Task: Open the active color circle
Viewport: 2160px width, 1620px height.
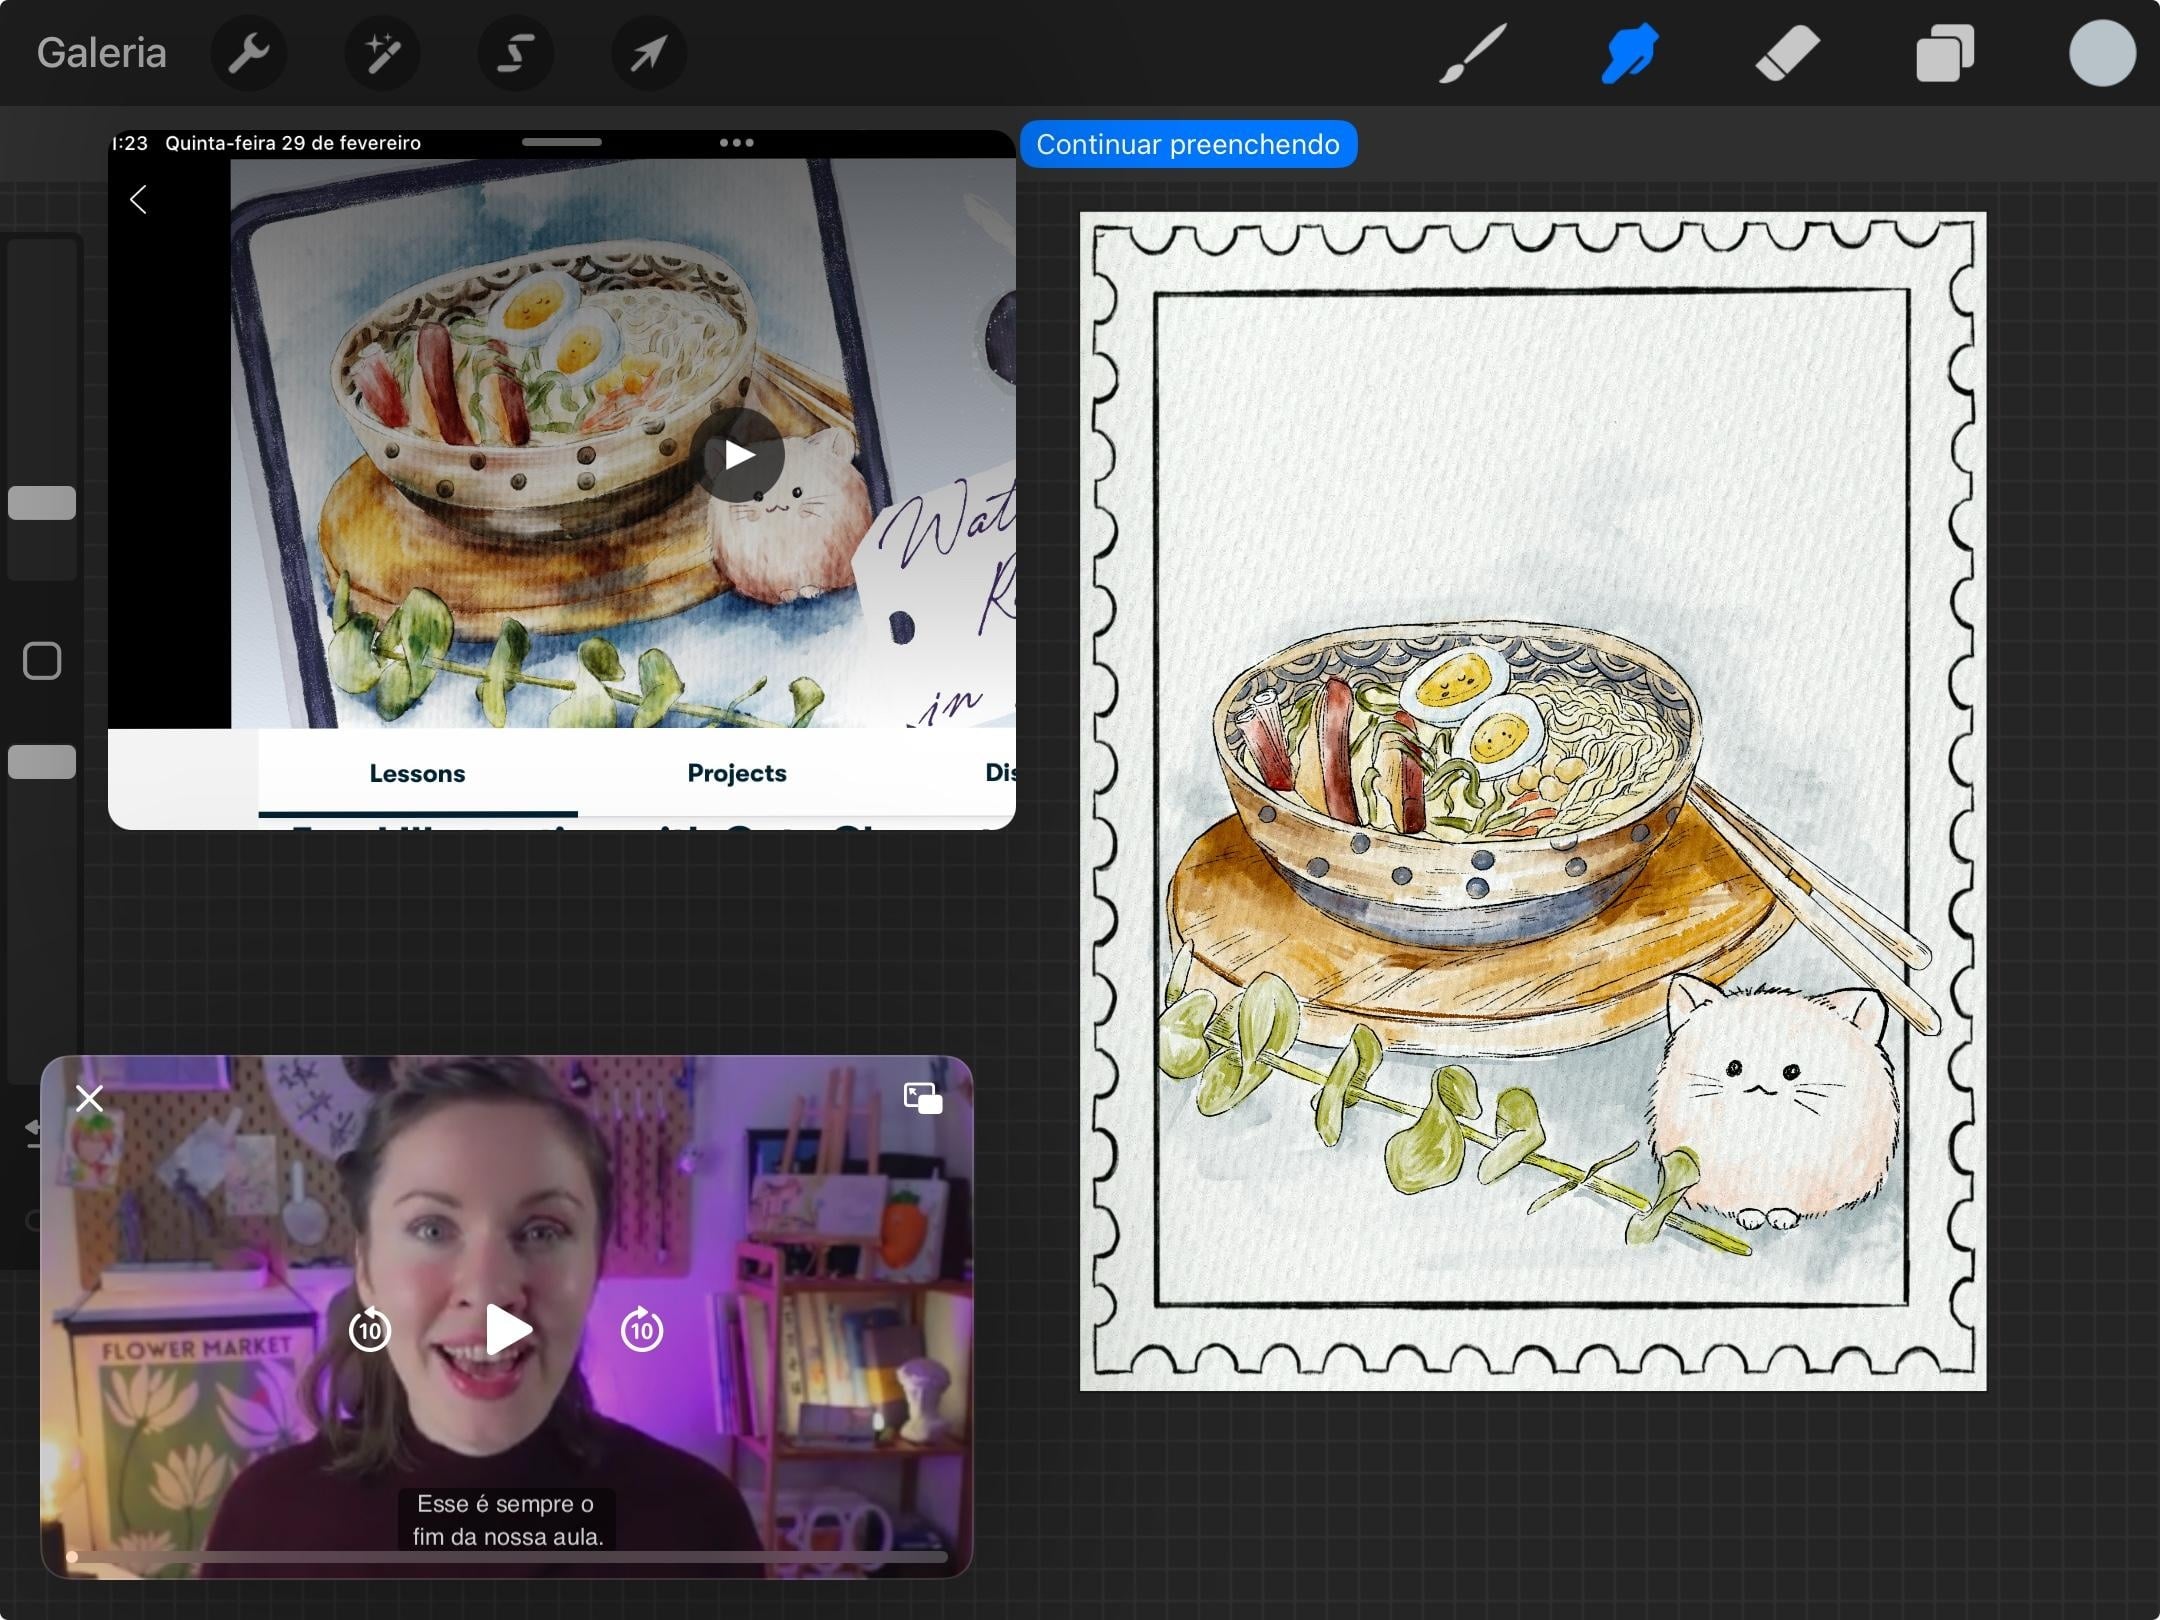Action: [2102, 53]
